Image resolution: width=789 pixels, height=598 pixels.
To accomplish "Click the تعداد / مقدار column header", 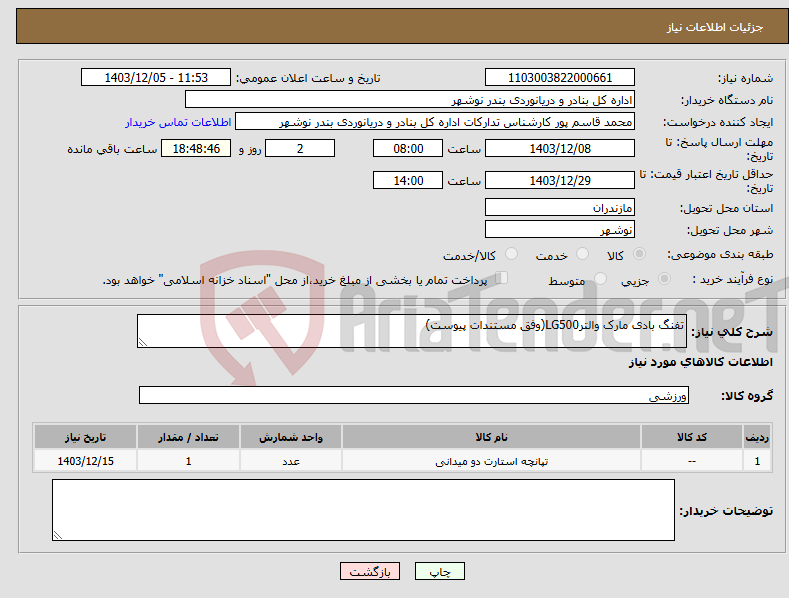I will point(188,437).
